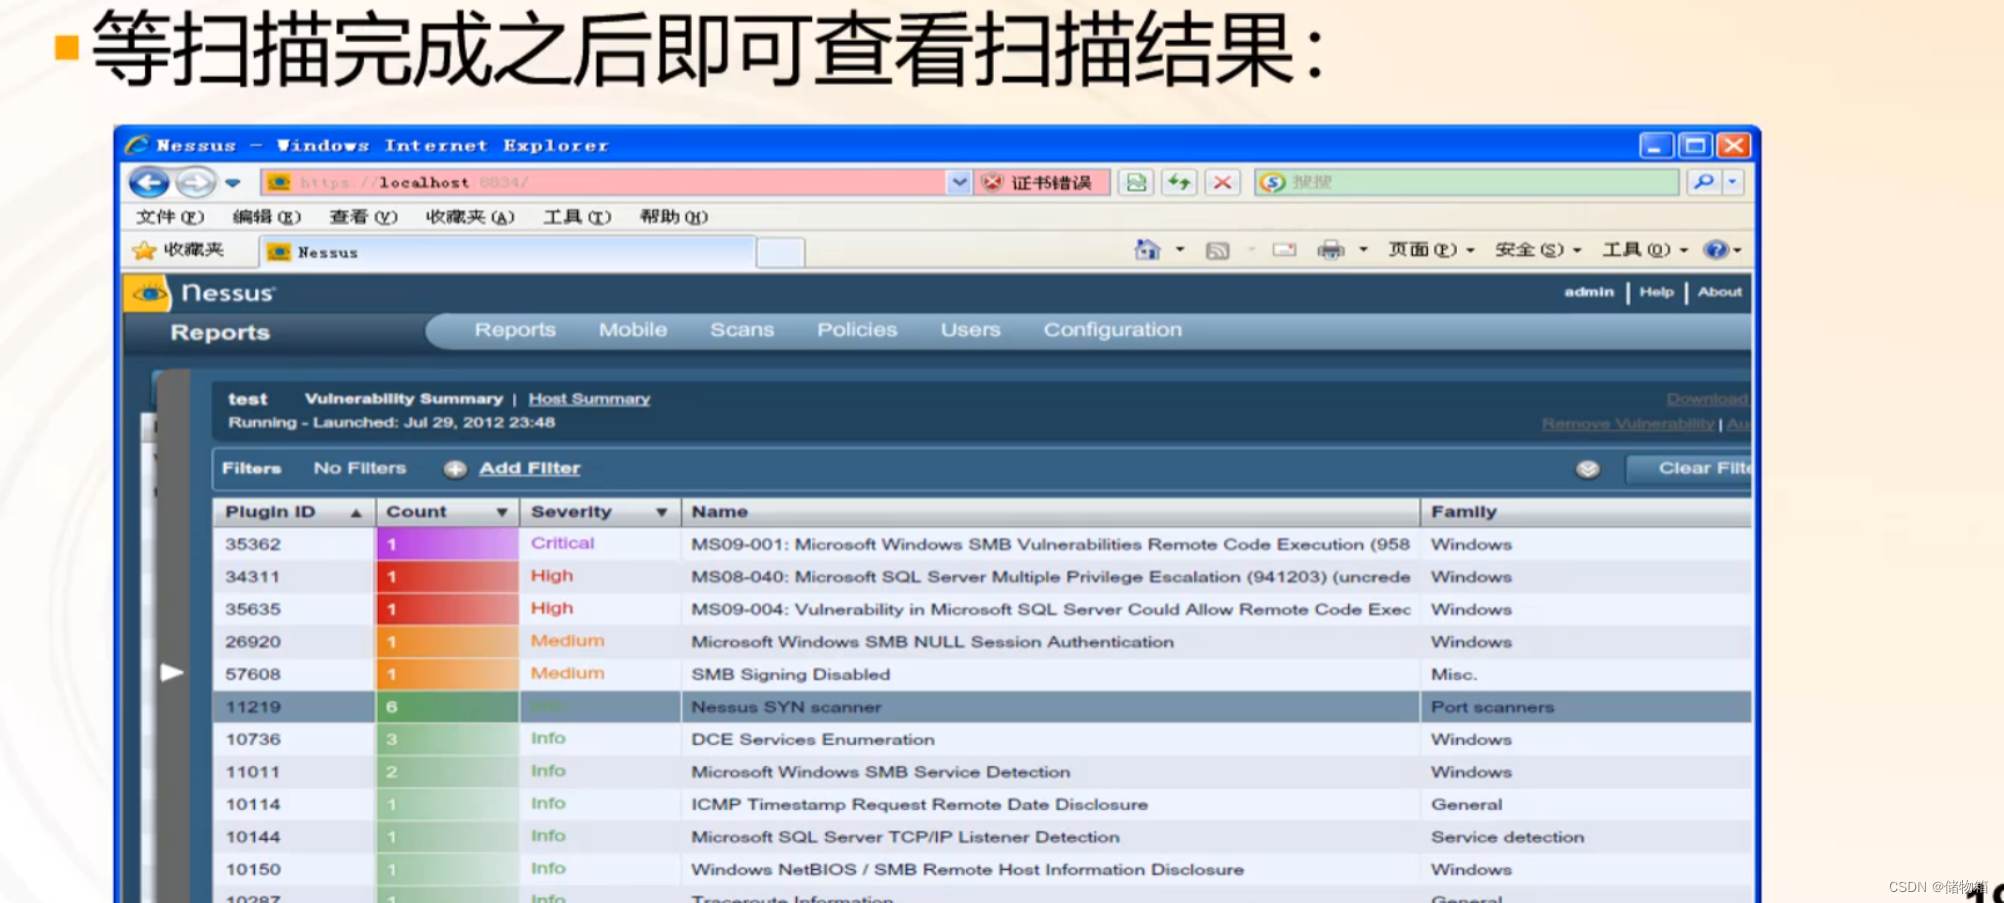
Task: Click the search box input field
Action: pyautogui.click(x=1466, y=182)
